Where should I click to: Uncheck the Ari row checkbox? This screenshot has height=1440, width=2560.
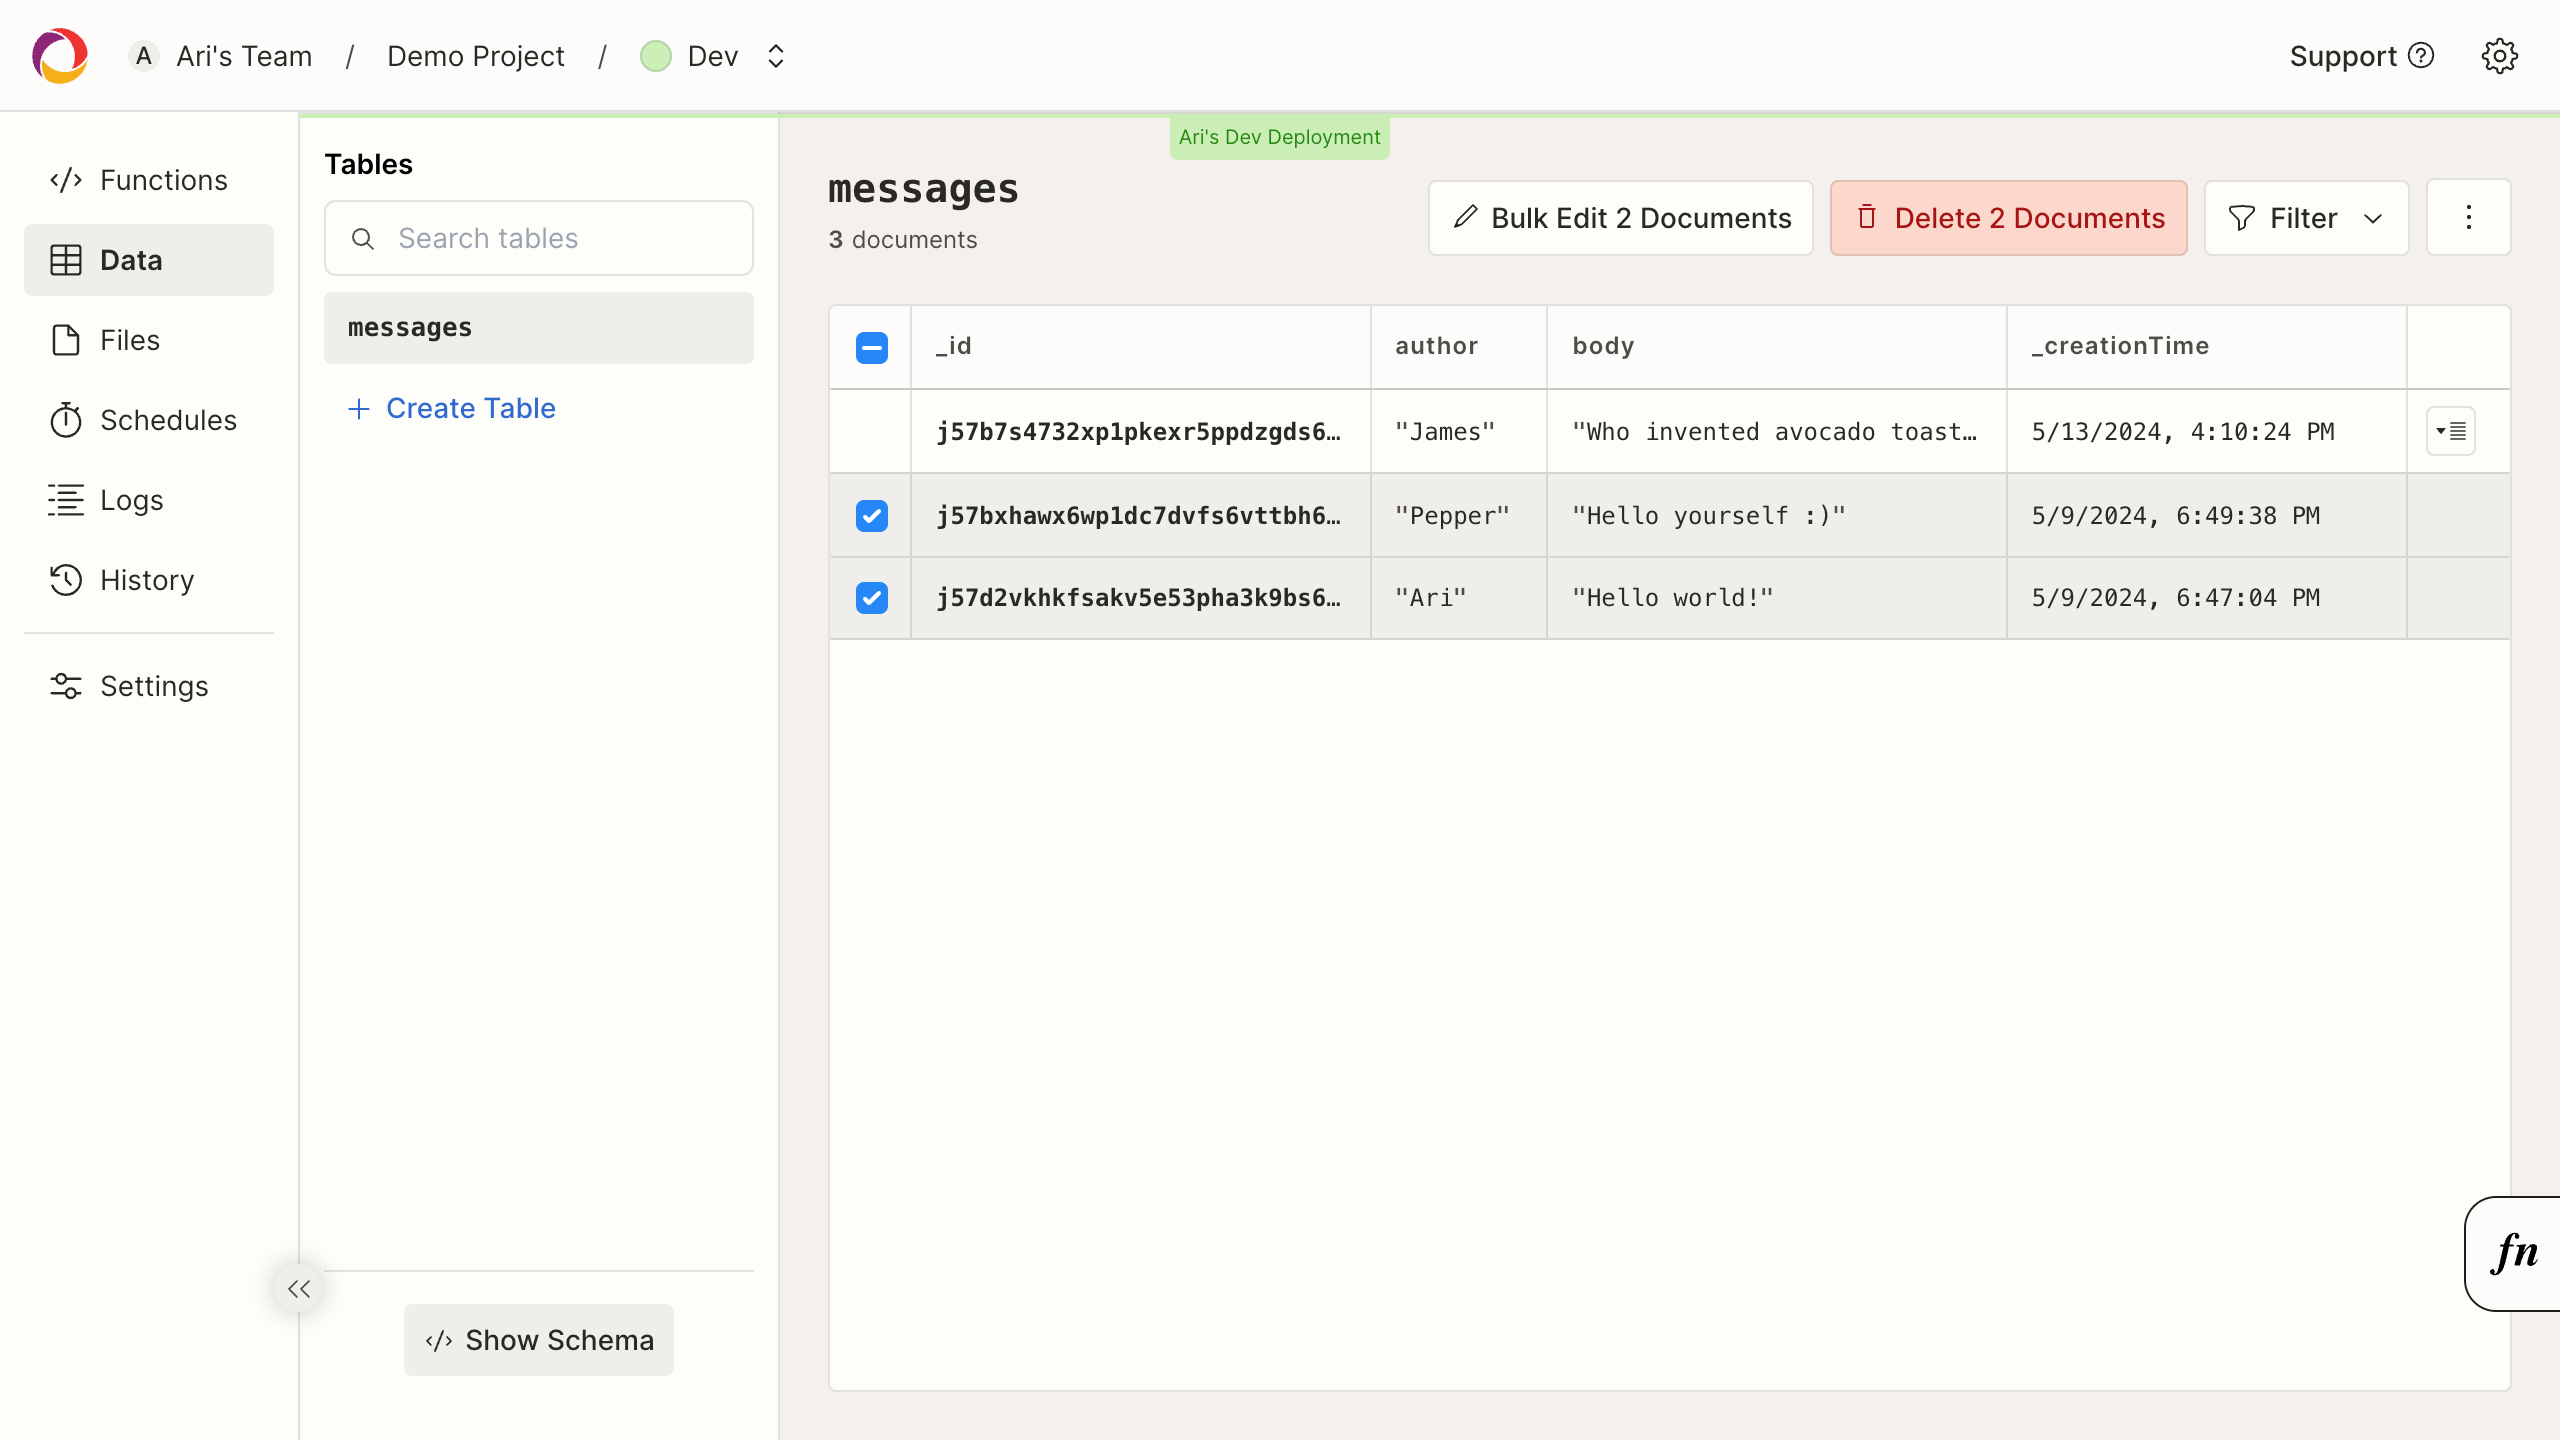click(x=871, y=598)
